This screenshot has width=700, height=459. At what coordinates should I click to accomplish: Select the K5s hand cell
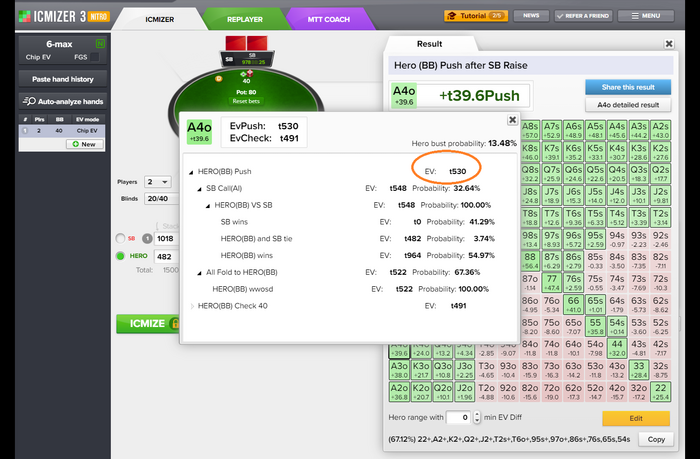pos(595,152)
